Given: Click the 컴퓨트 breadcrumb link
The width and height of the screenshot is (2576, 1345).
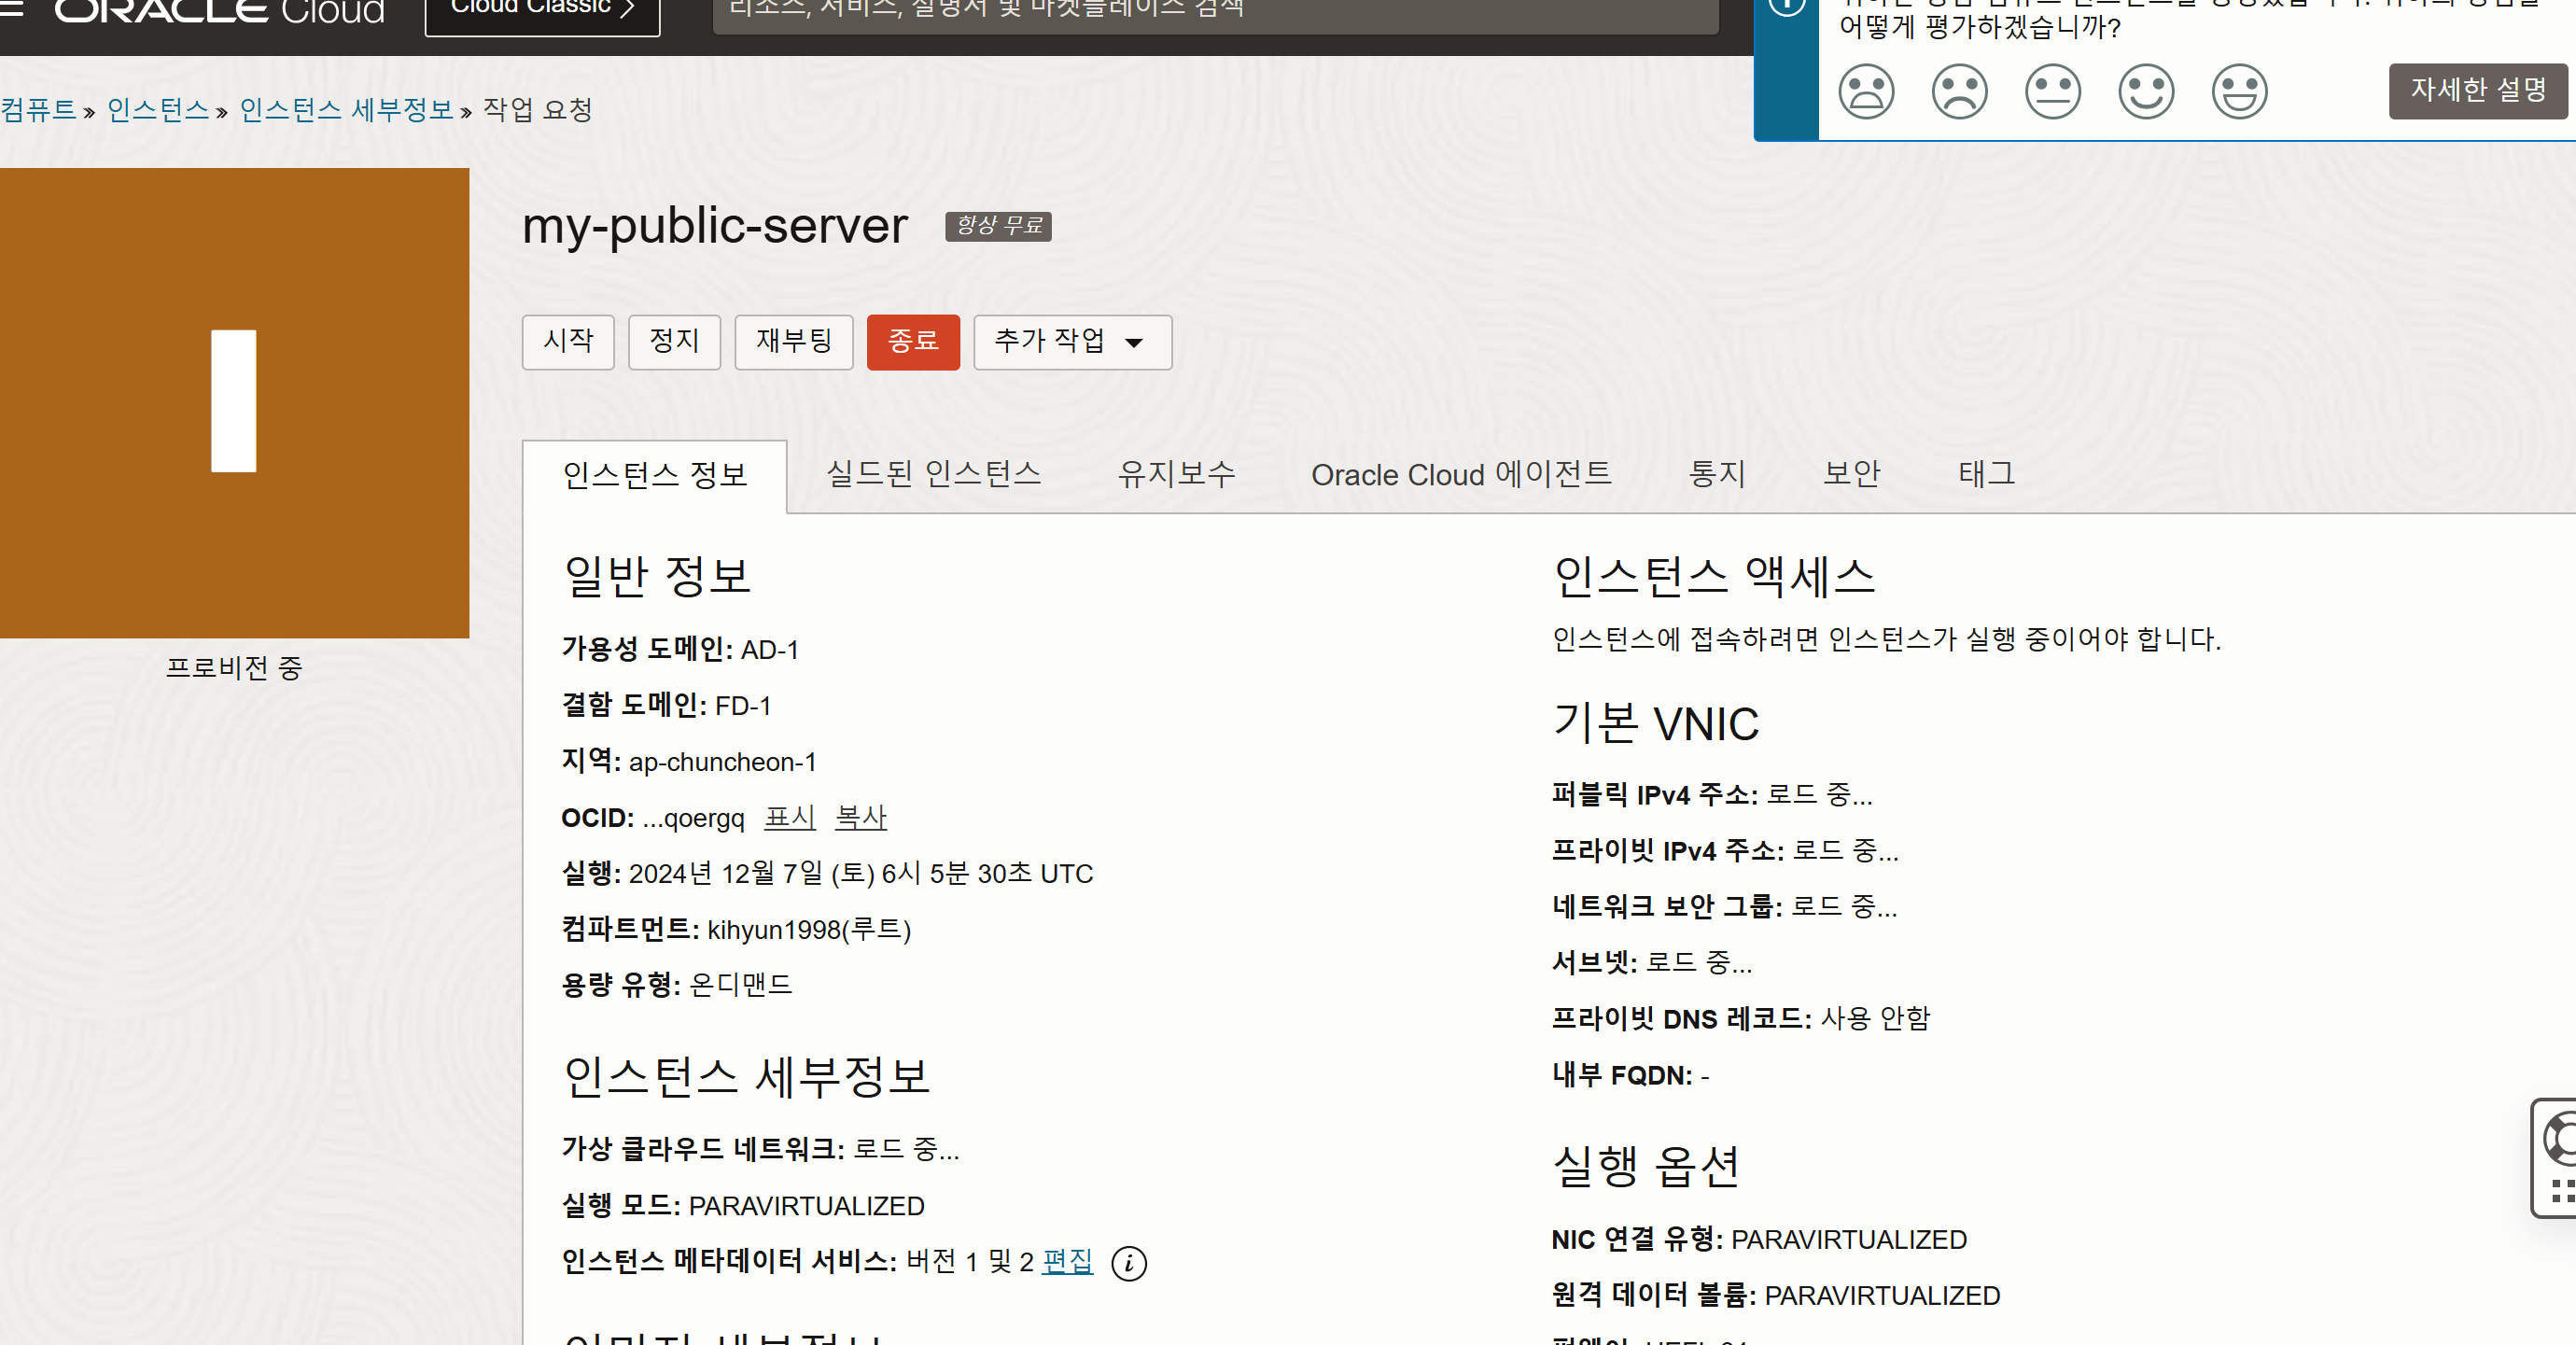Looking at the screenshot, I should 38,109.
